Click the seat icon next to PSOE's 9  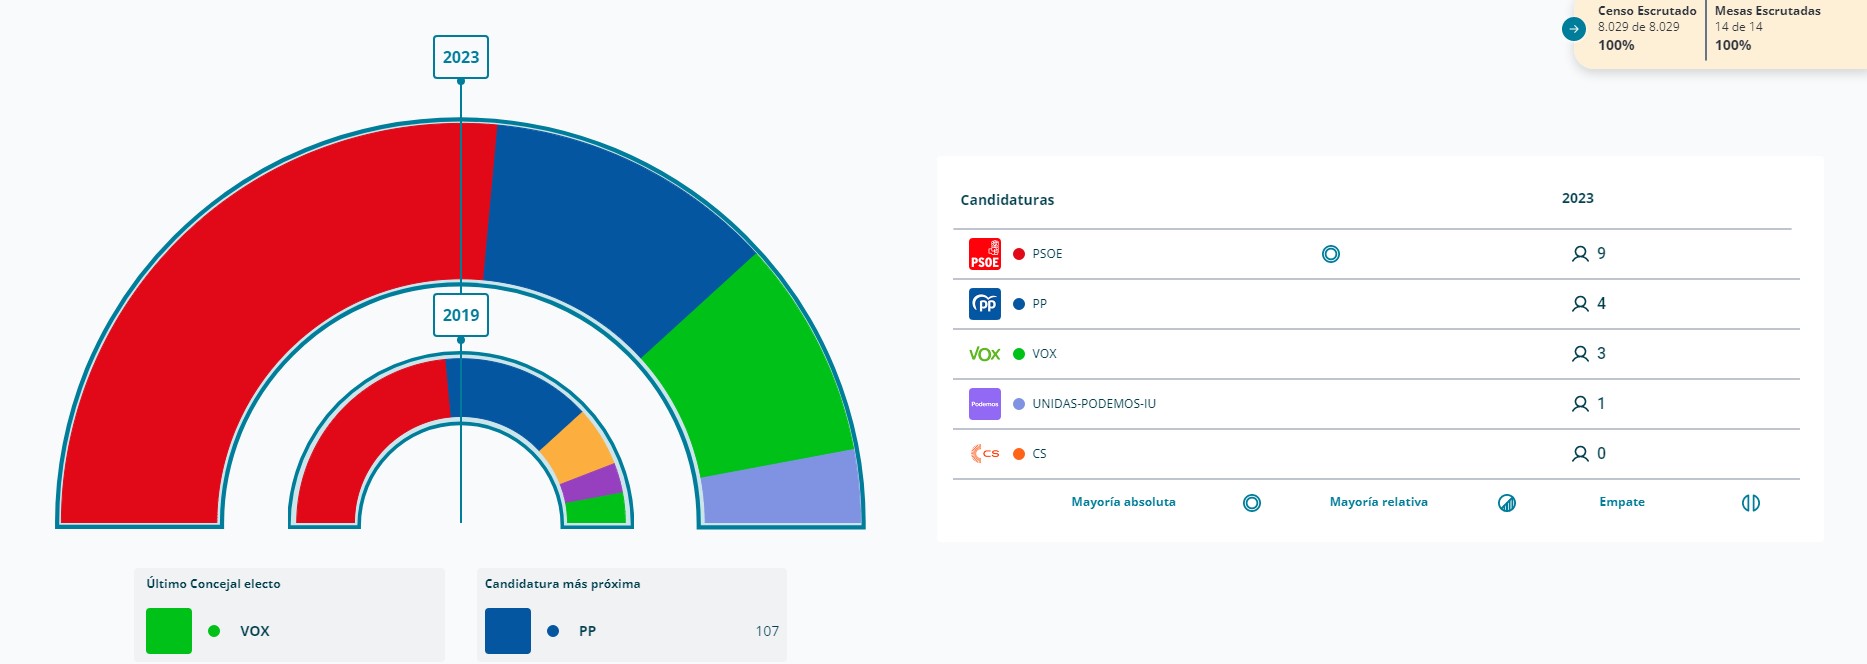[x=1580, y=254]
